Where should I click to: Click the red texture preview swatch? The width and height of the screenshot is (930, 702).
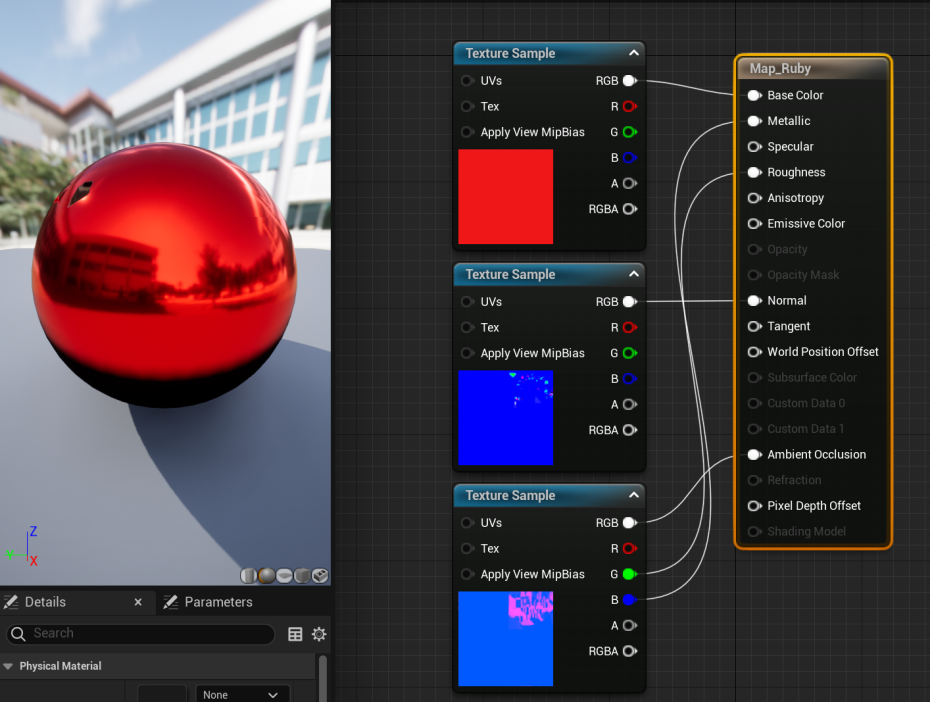click(505, 196)
